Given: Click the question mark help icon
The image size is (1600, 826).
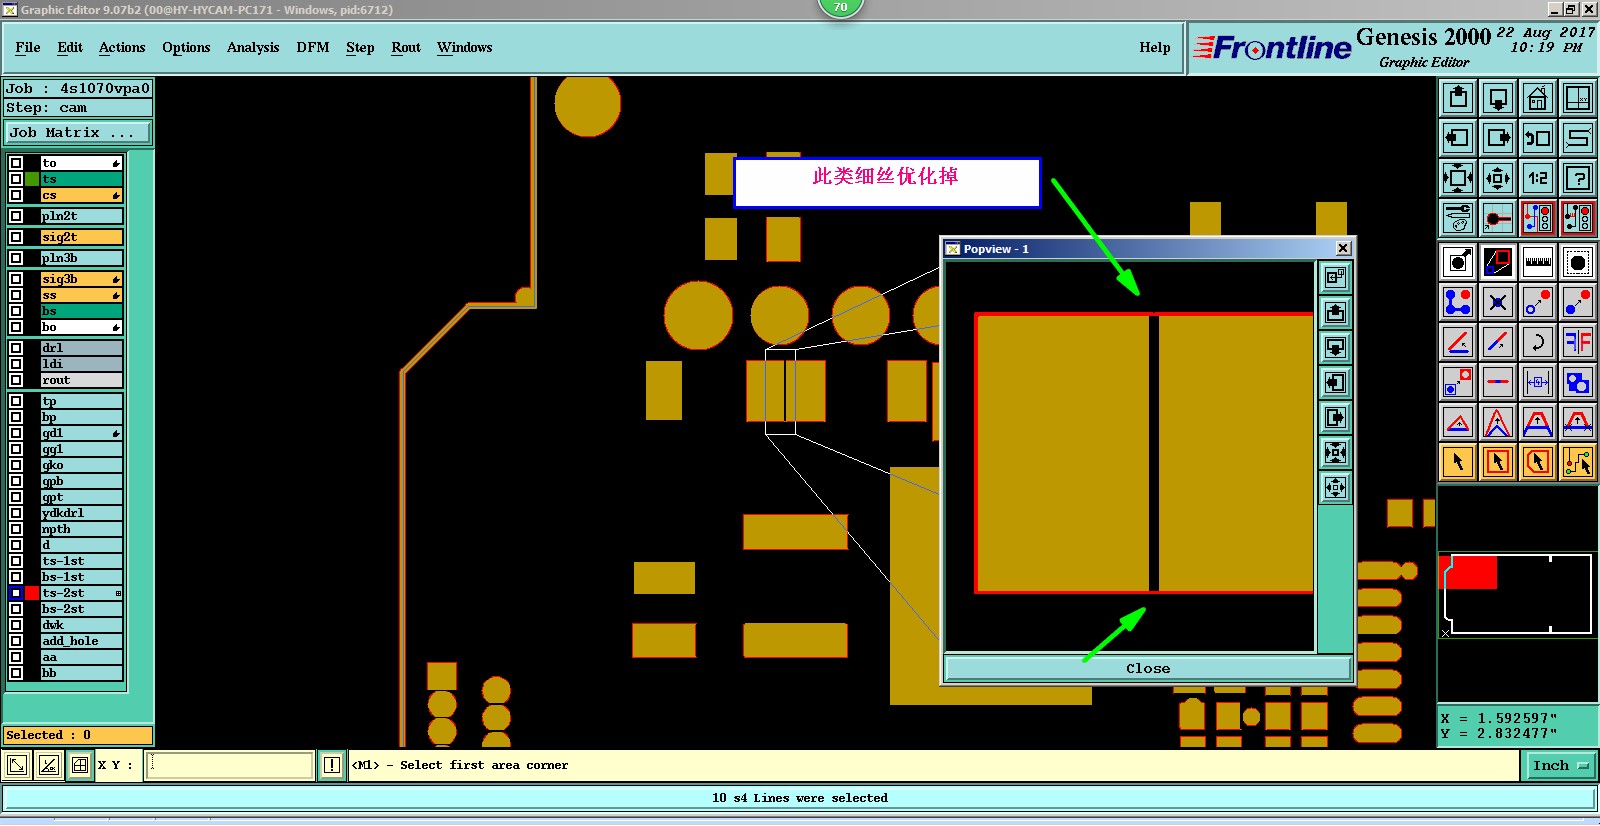Looking at the screenshot, I should point(1578,179).
